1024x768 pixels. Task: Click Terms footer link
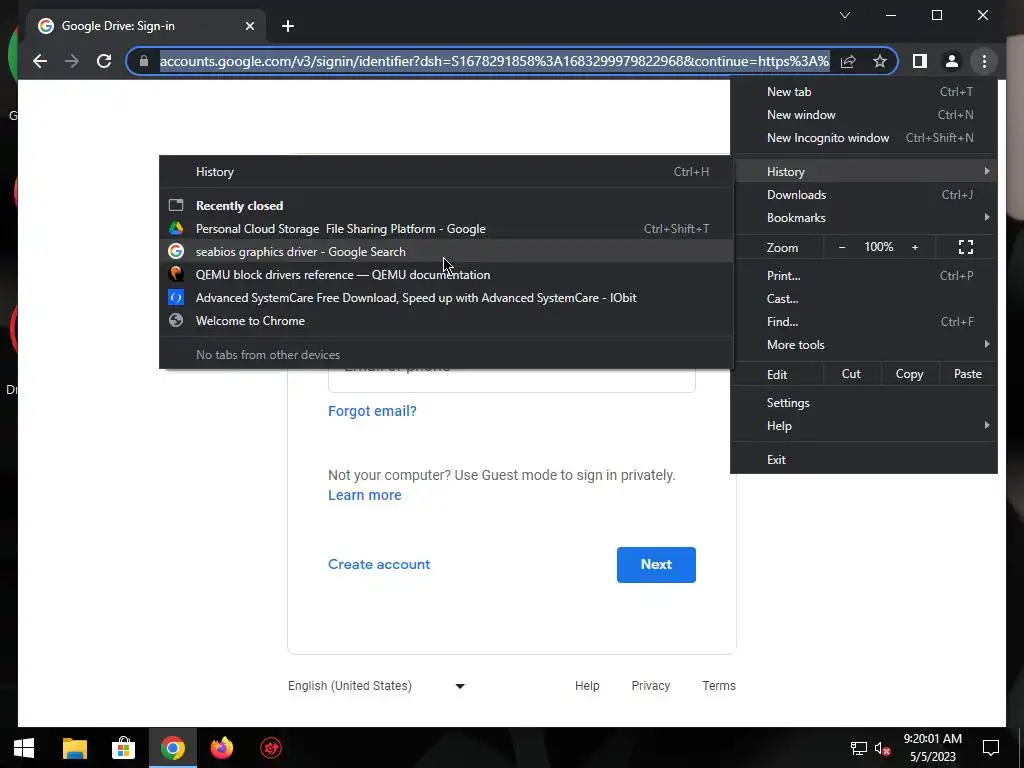[719, 686]
